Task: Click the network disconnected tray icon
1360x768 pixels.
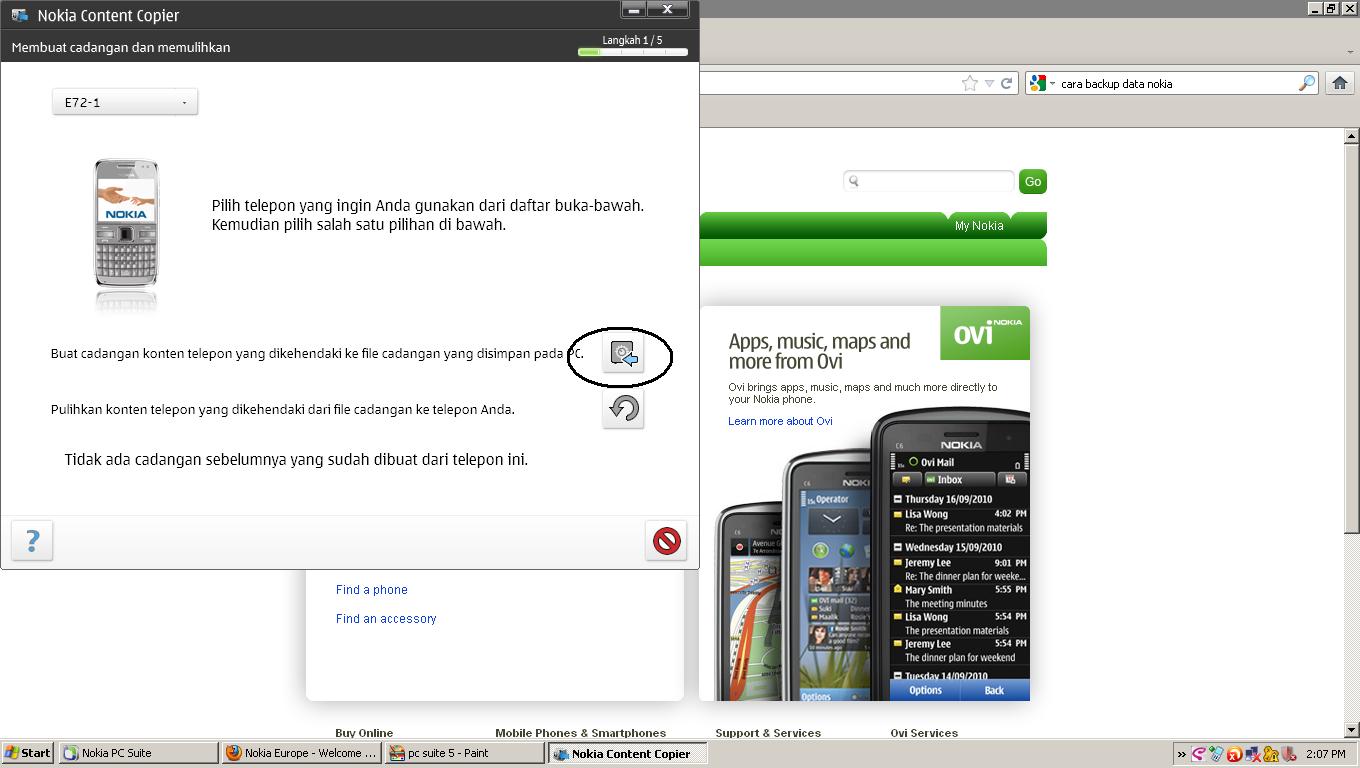Action: pyautogui.click(x=1252, y=754)
